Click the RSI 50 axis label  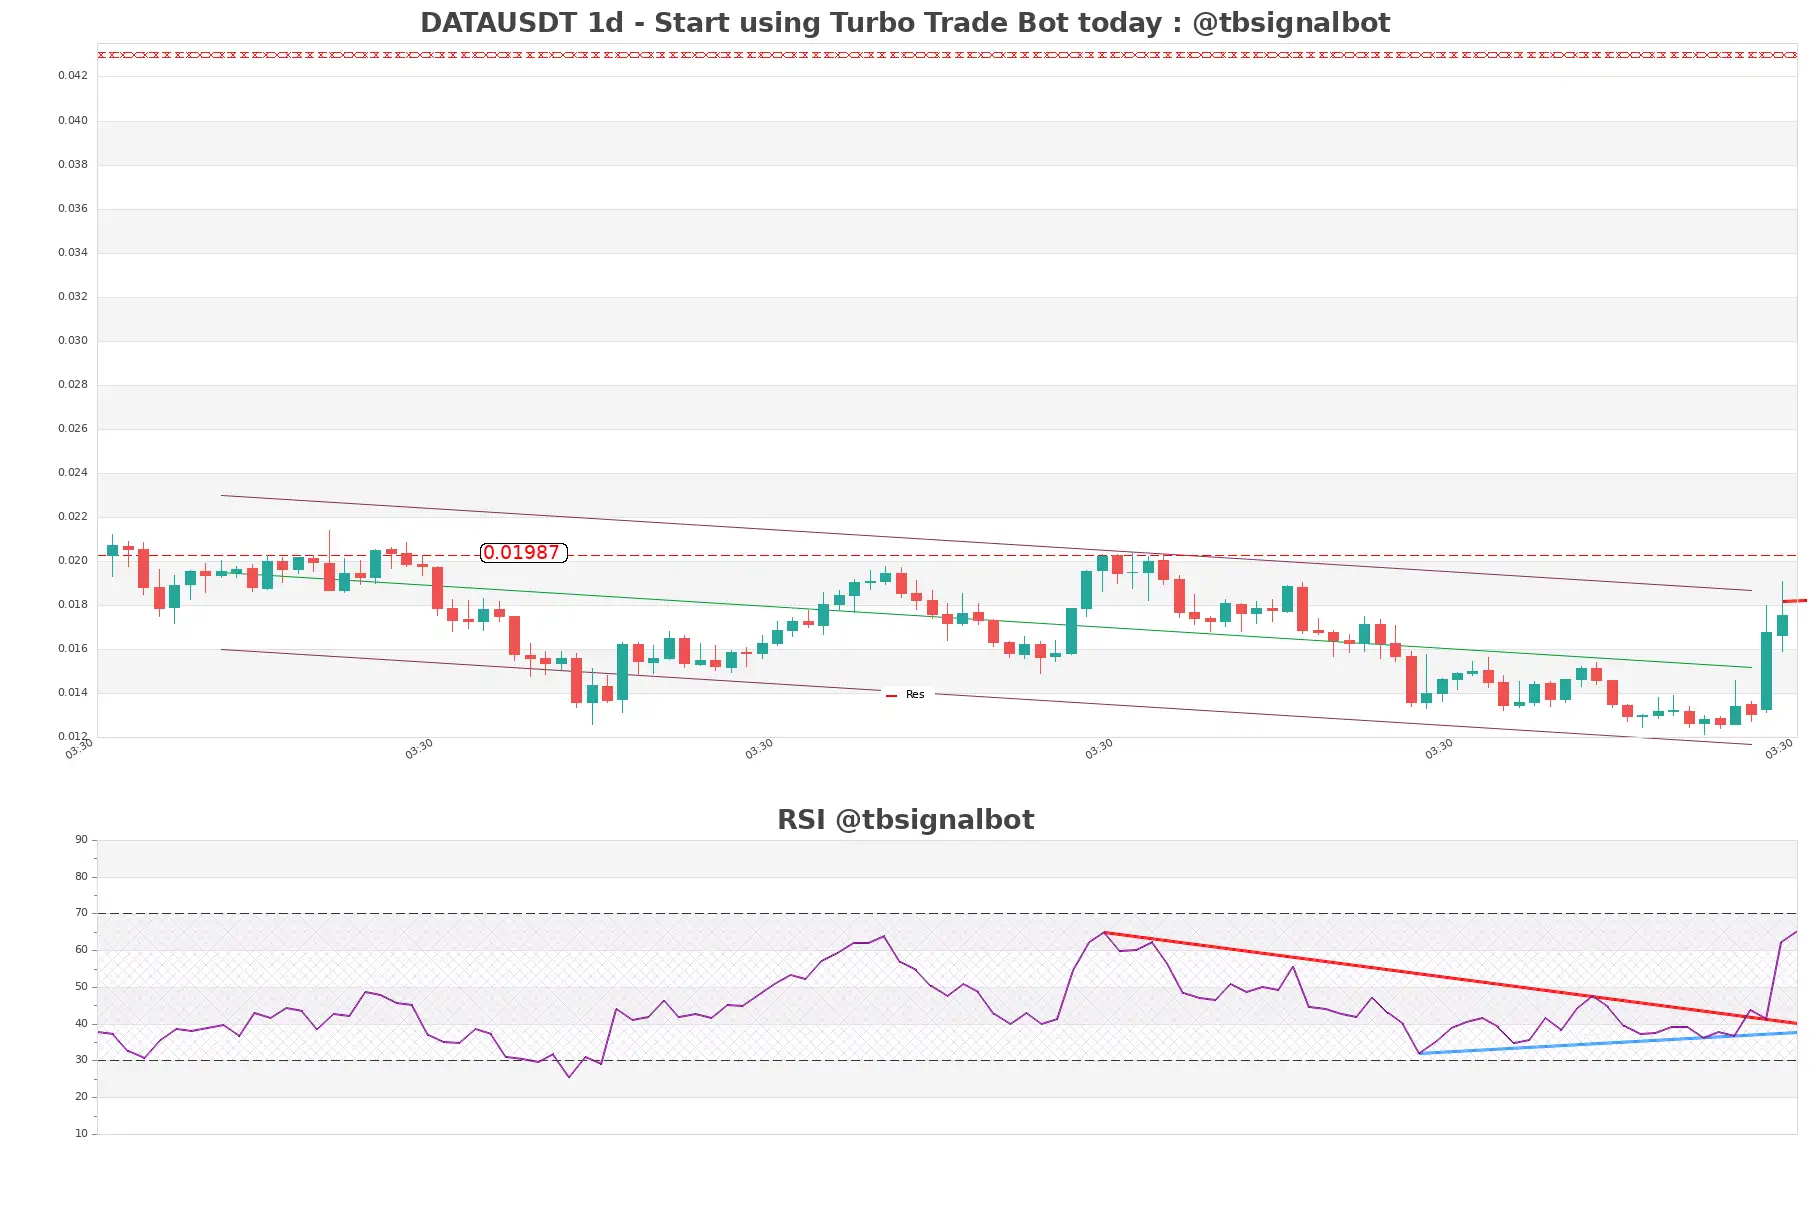point(81,987)
